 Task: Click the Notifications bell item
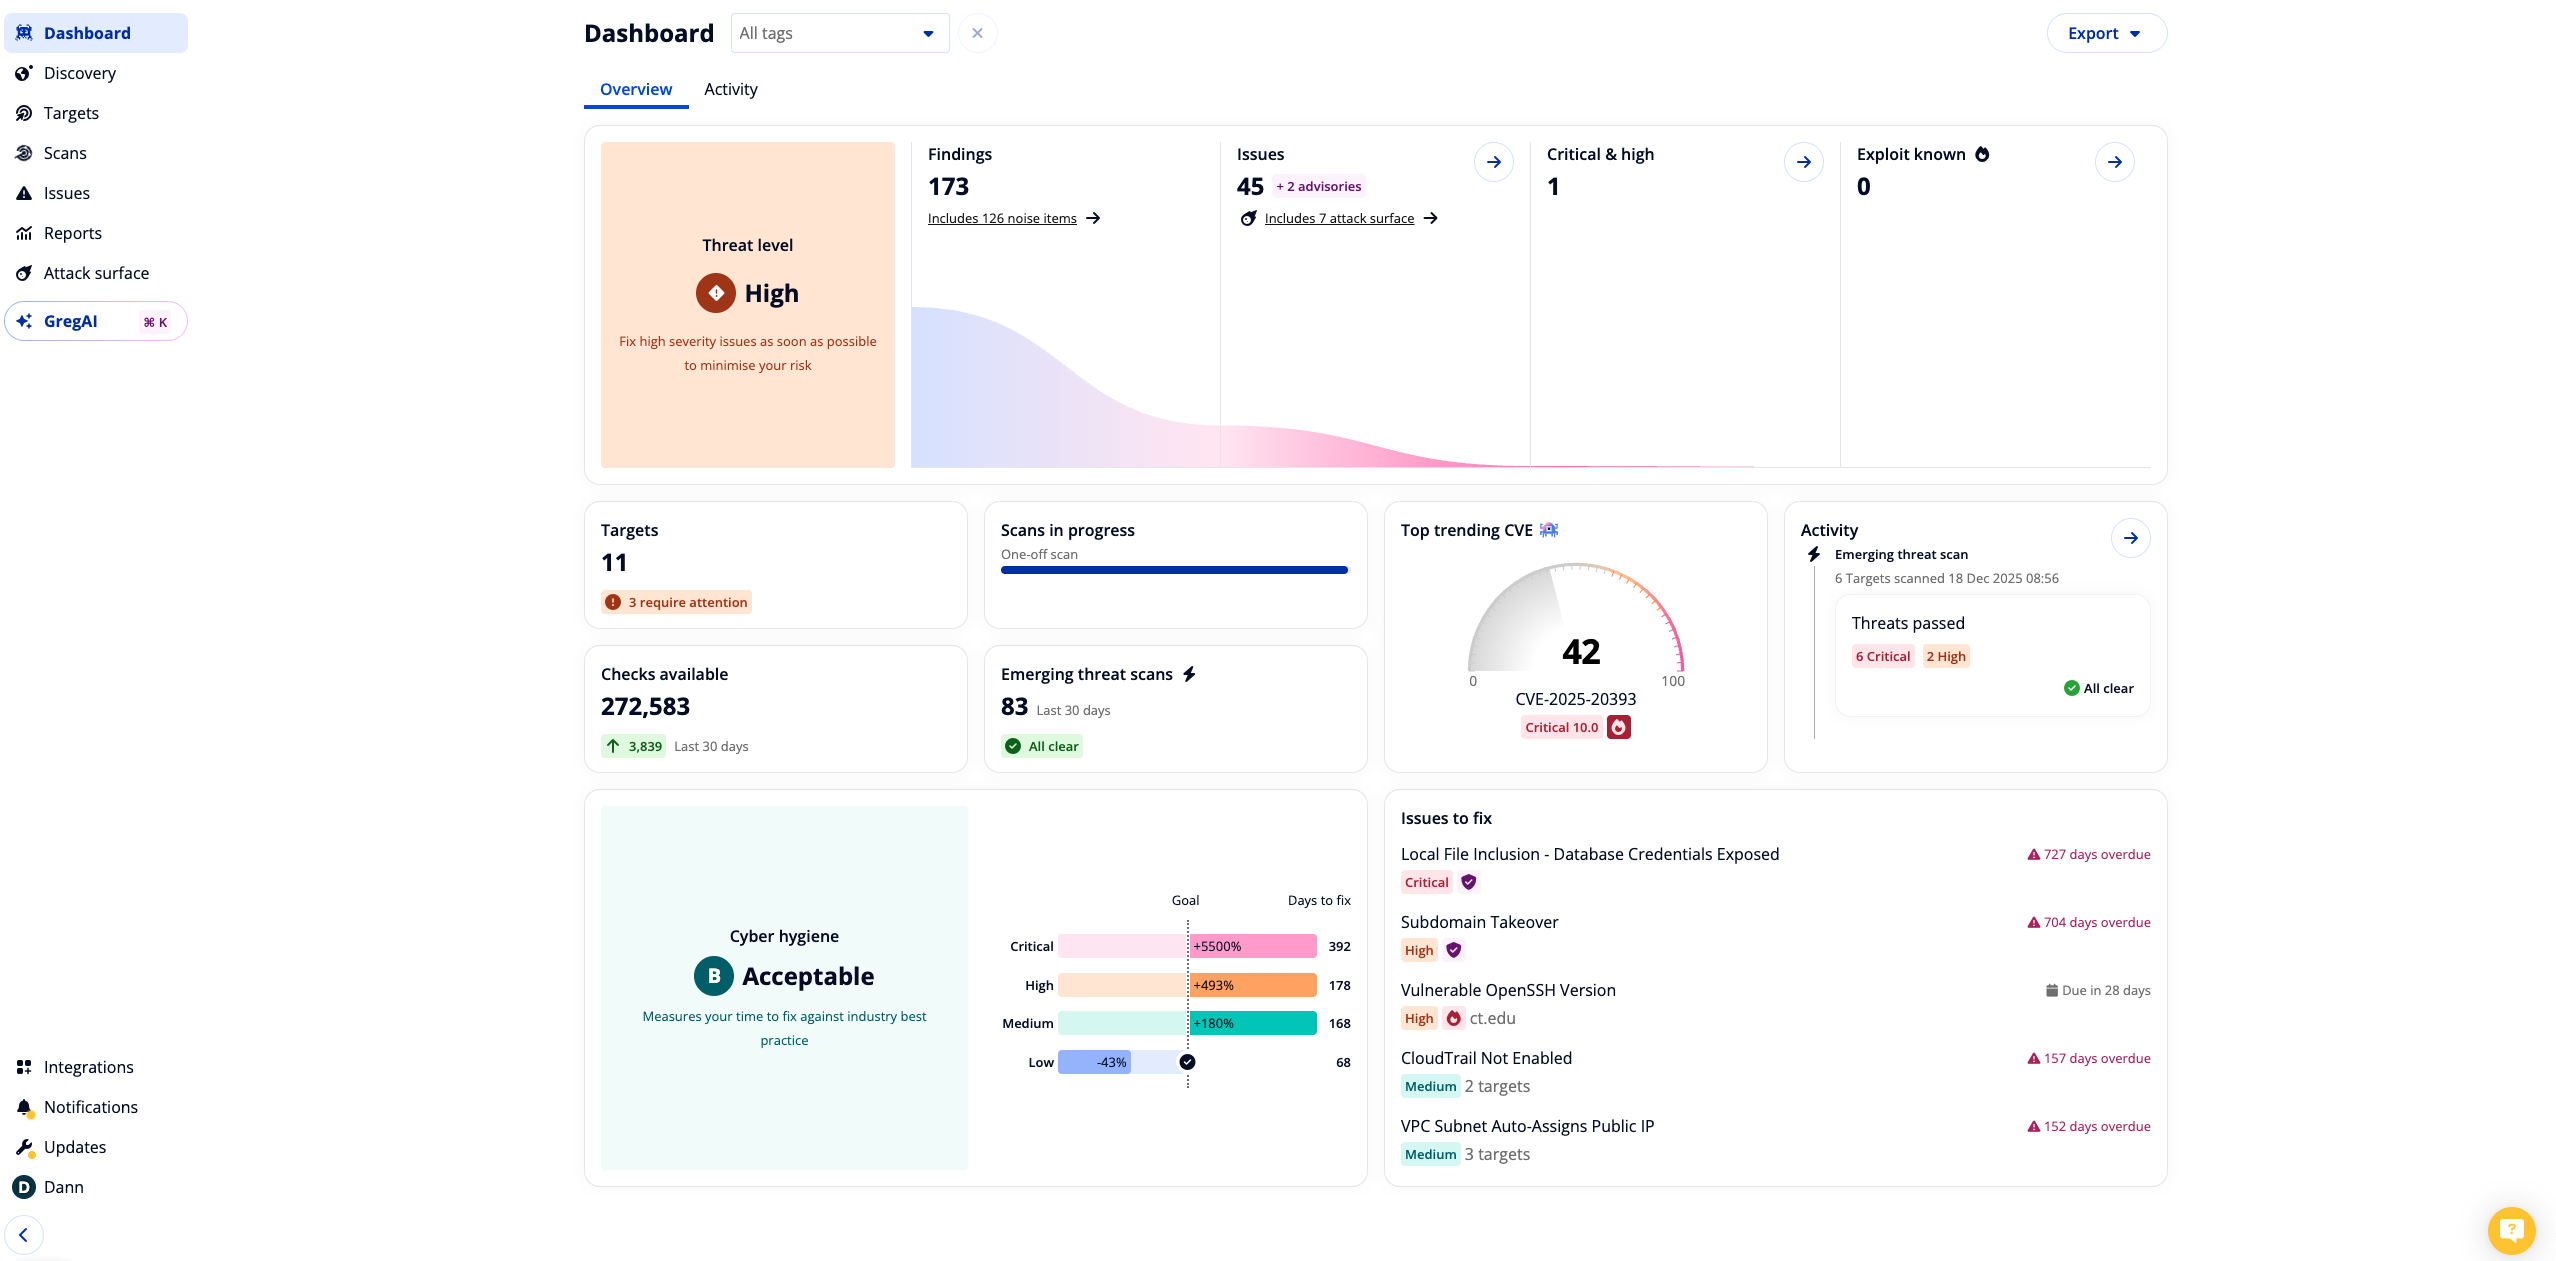point(90,1107)
